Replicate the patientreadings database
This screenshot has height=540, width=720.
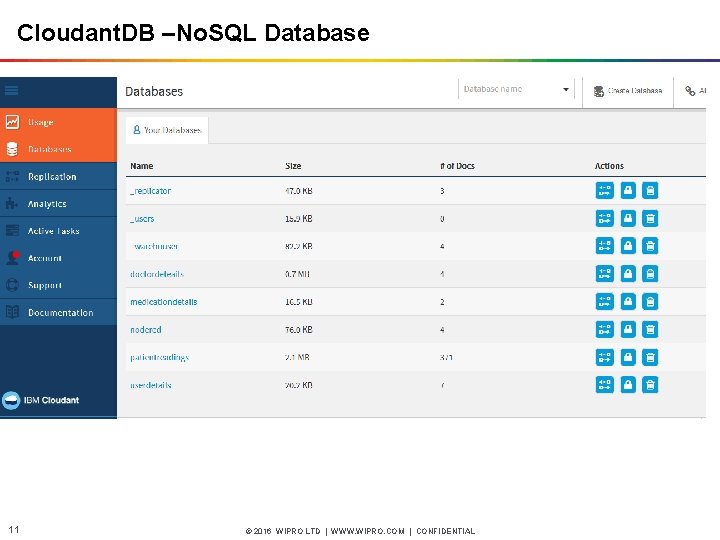[604, 357]
